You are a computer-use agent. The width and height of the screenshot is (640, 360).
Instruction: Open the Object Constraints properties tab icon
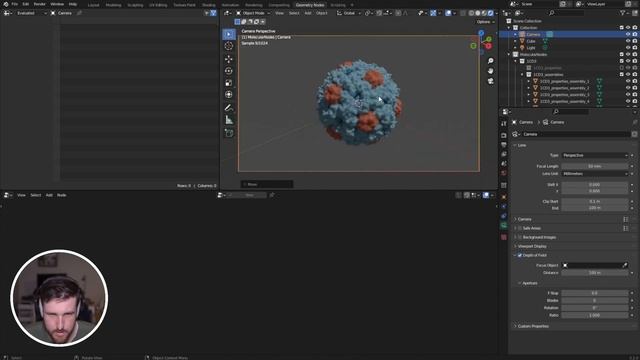point(504,216)
